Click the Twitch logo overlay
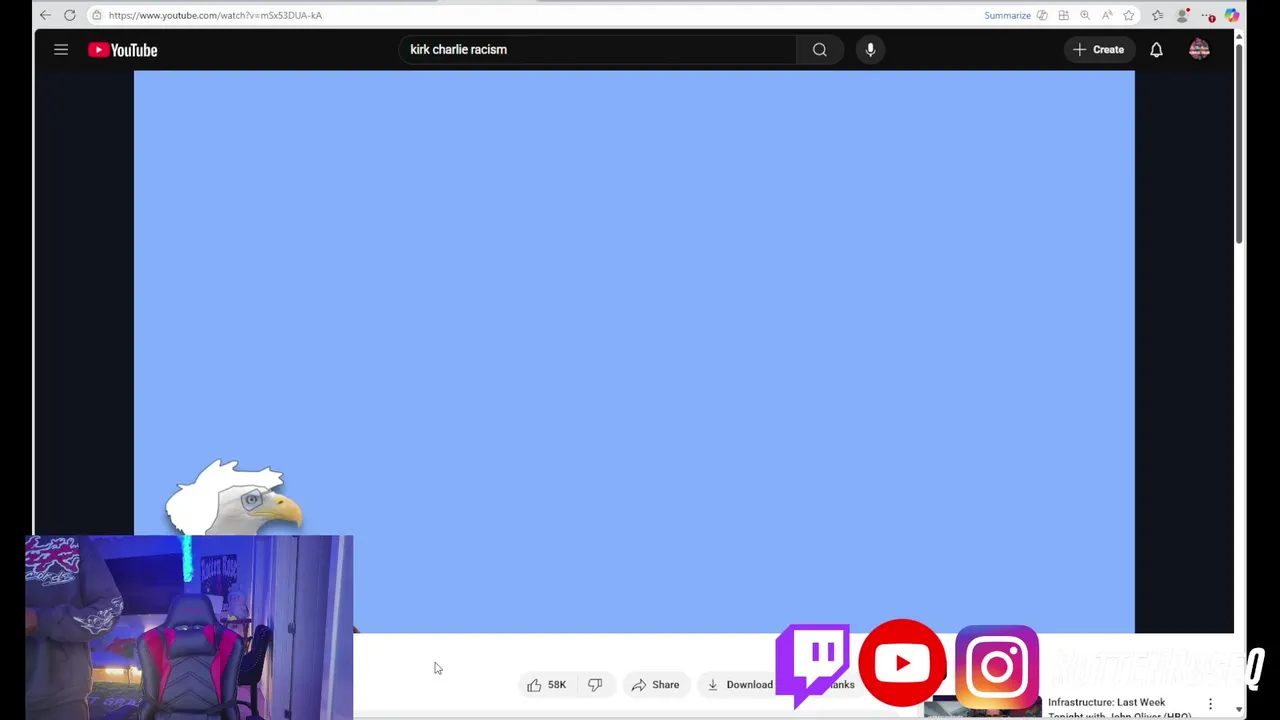Screen dimensions: 1280x720 (813, 664)
